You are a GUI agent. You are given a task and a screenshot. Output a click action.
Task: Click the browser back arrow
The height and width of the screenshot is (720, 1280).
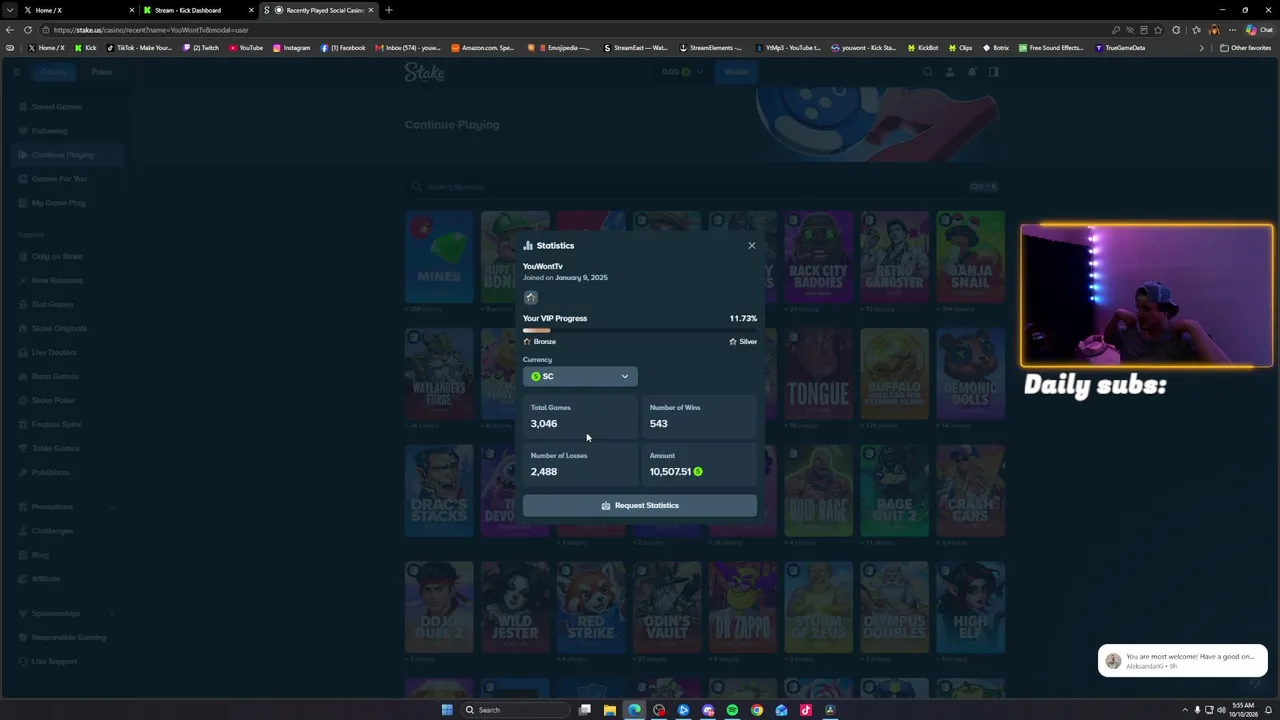click(x=10, y=30)
